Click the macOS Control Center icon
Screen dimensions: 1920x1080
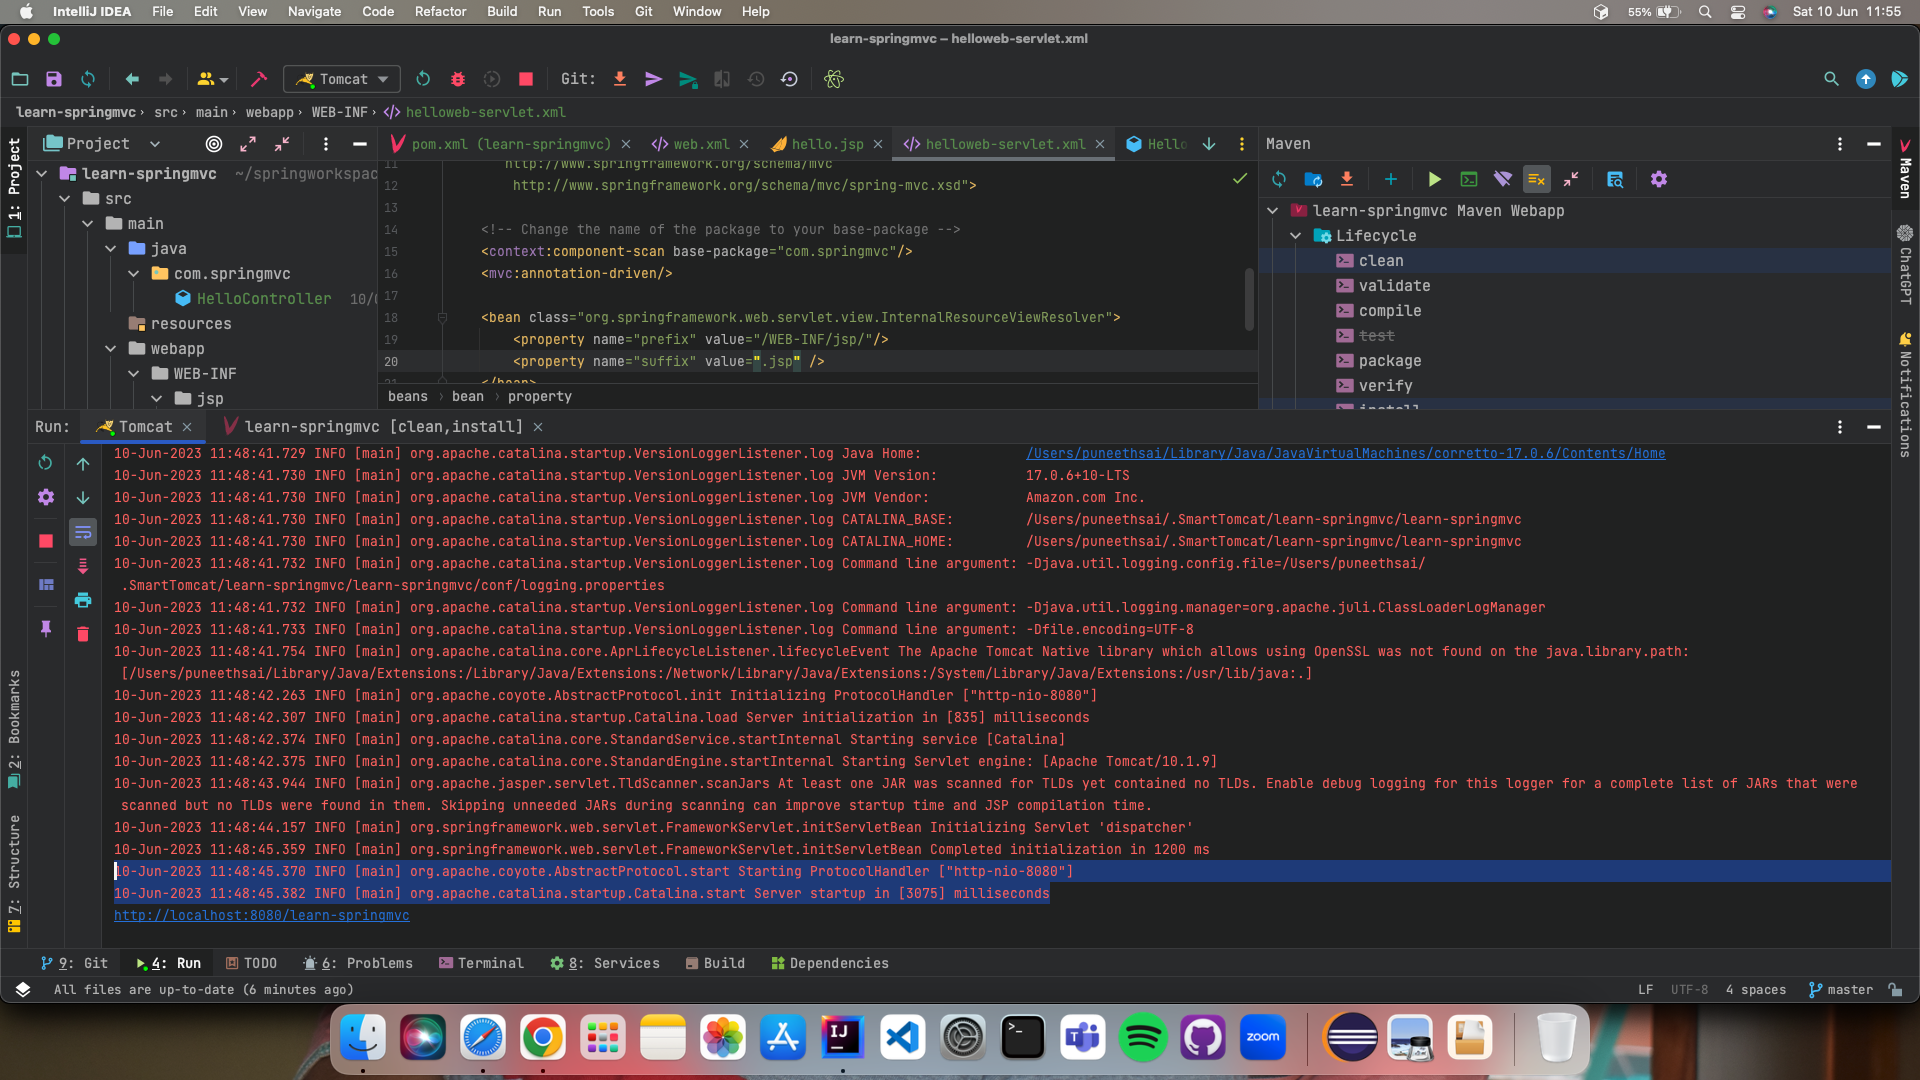coord(1738,11)
